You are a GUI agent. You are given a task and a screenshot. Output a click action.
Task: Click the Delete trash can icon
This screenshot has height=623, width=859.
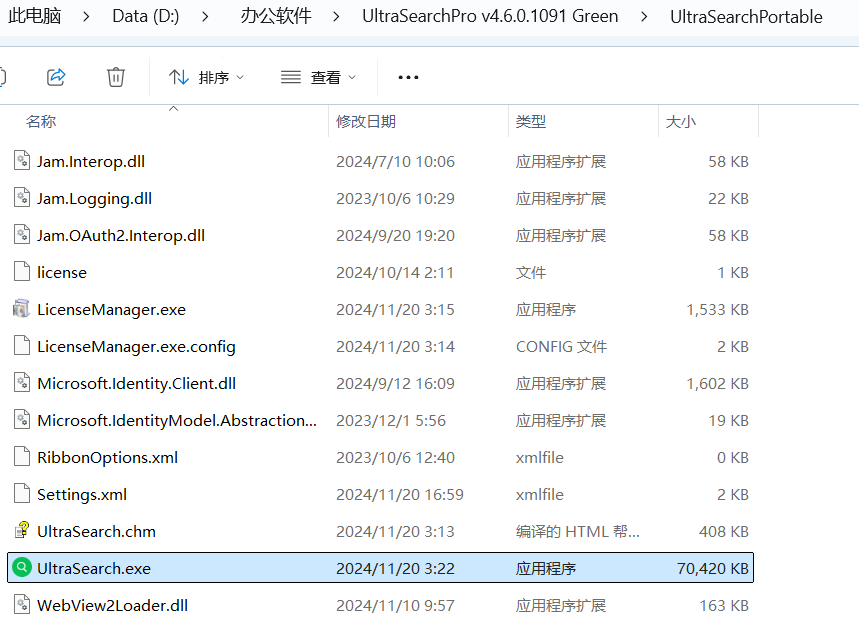[x=116, y=77]
